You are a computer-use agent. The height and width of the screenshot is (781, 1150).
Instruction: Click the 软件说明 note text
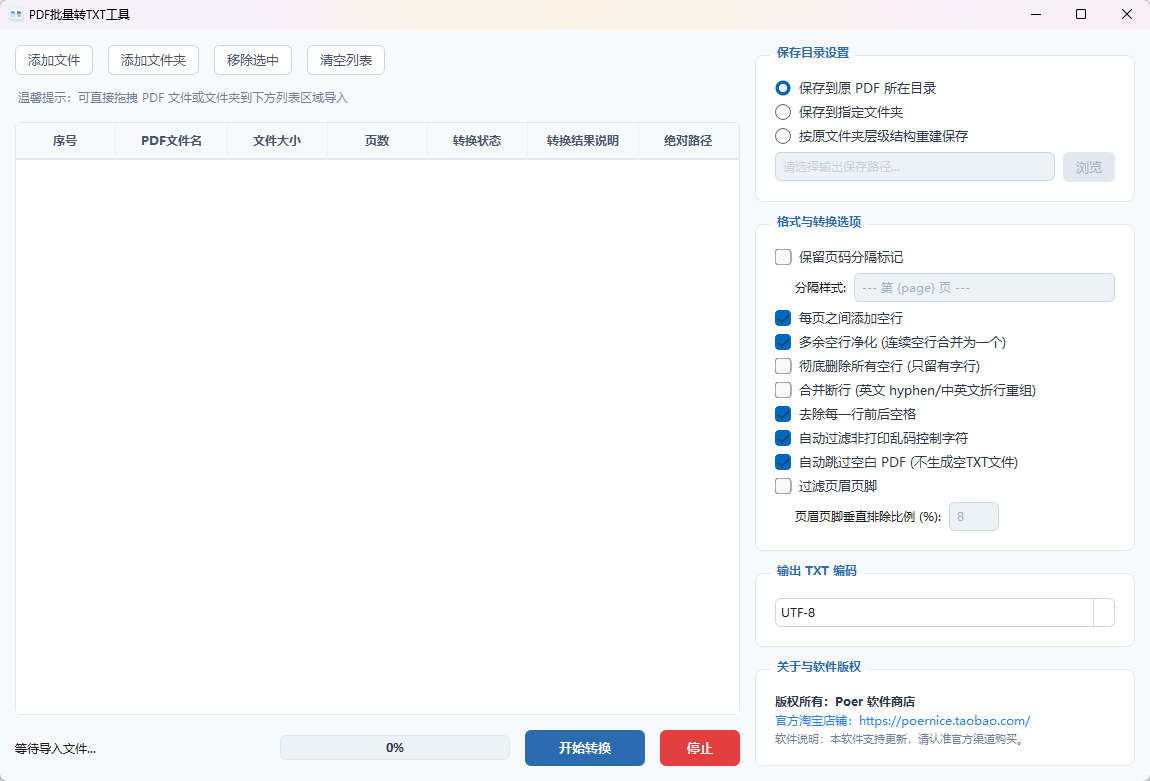click(901, 739)
